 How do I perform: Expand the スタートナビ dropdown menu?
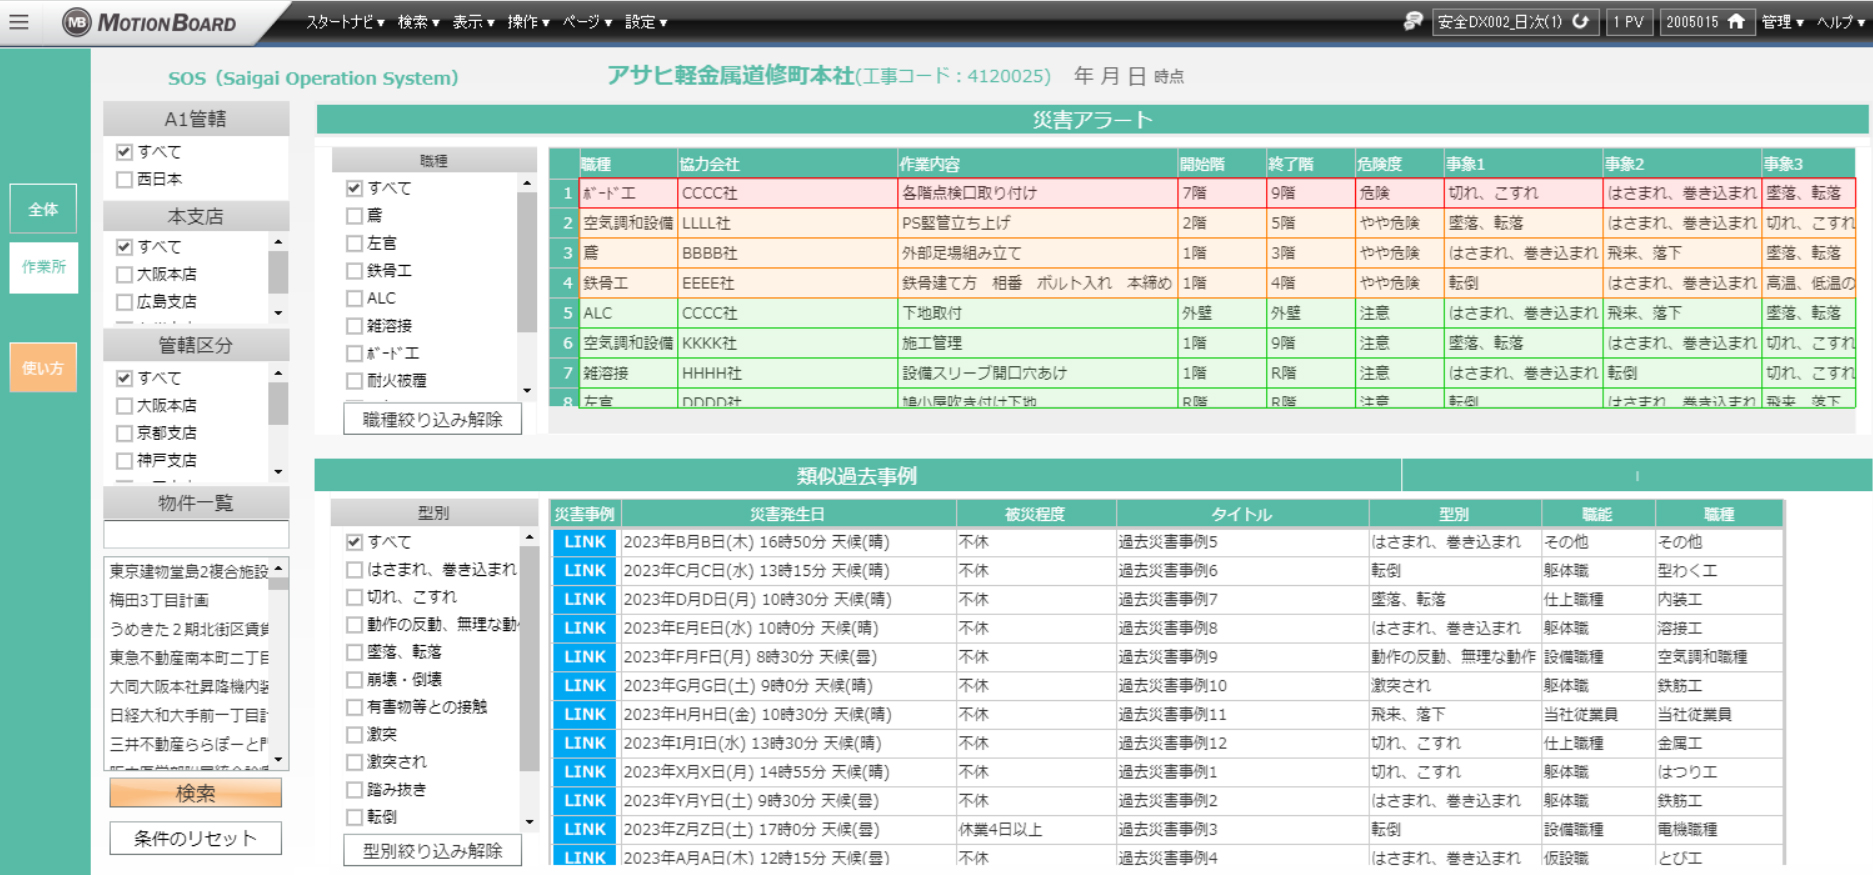click(x=345, y=22)
